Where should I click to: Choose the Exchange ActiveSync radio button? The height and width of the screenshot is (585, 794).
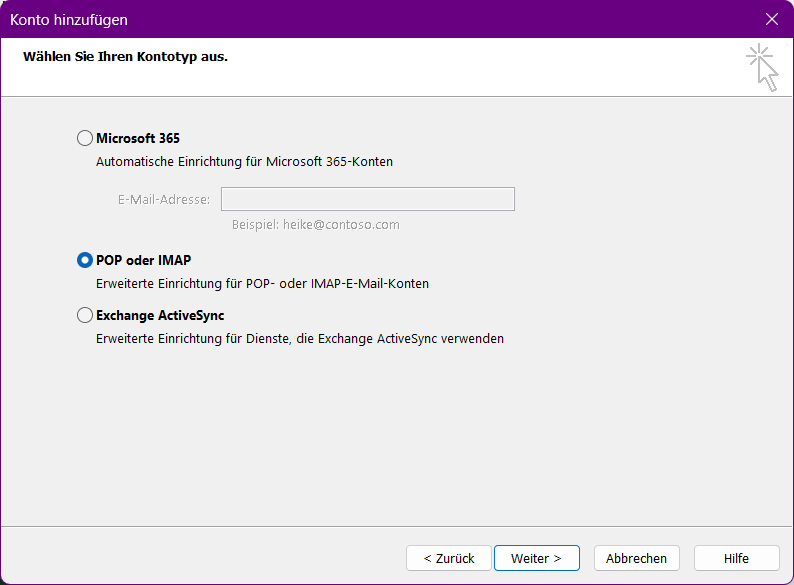(85, 315)
